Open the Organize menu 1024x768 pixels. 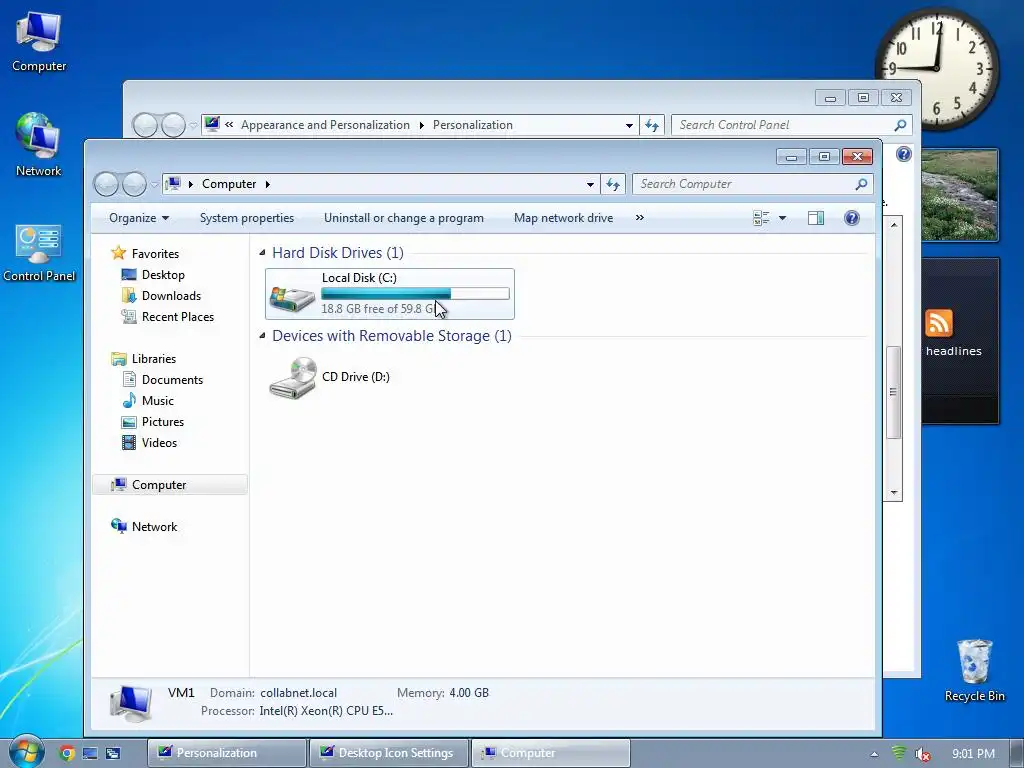[x=138, y=218]
